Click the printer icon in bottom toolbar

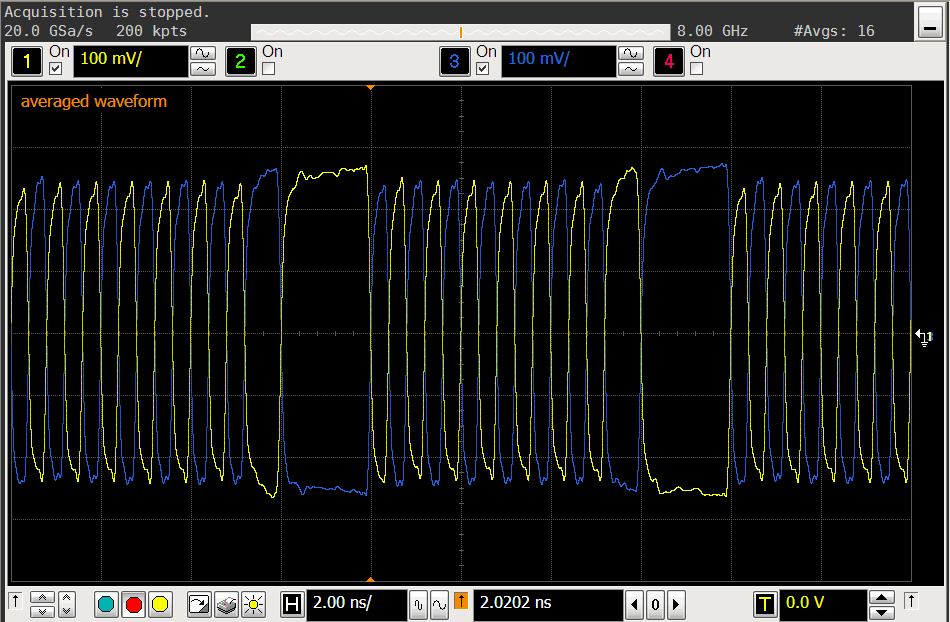[228, 604]
